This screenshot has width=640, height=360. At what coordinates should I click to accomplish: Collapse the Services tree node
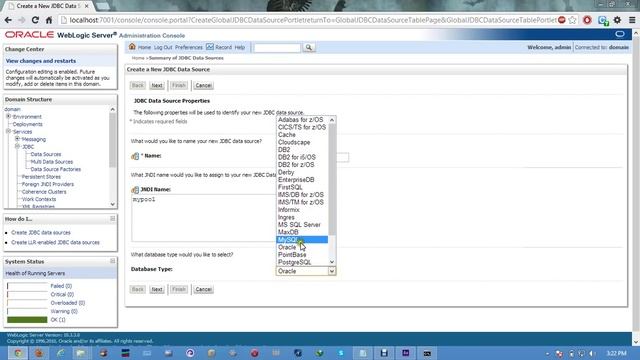(x=9, y=131)
